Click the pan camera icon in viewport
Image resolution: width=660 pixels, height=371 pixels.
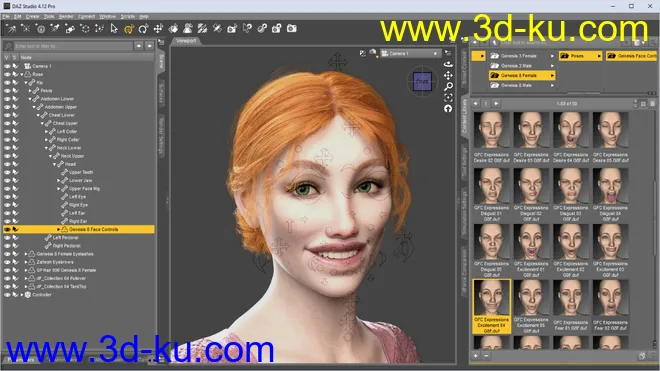448,75
